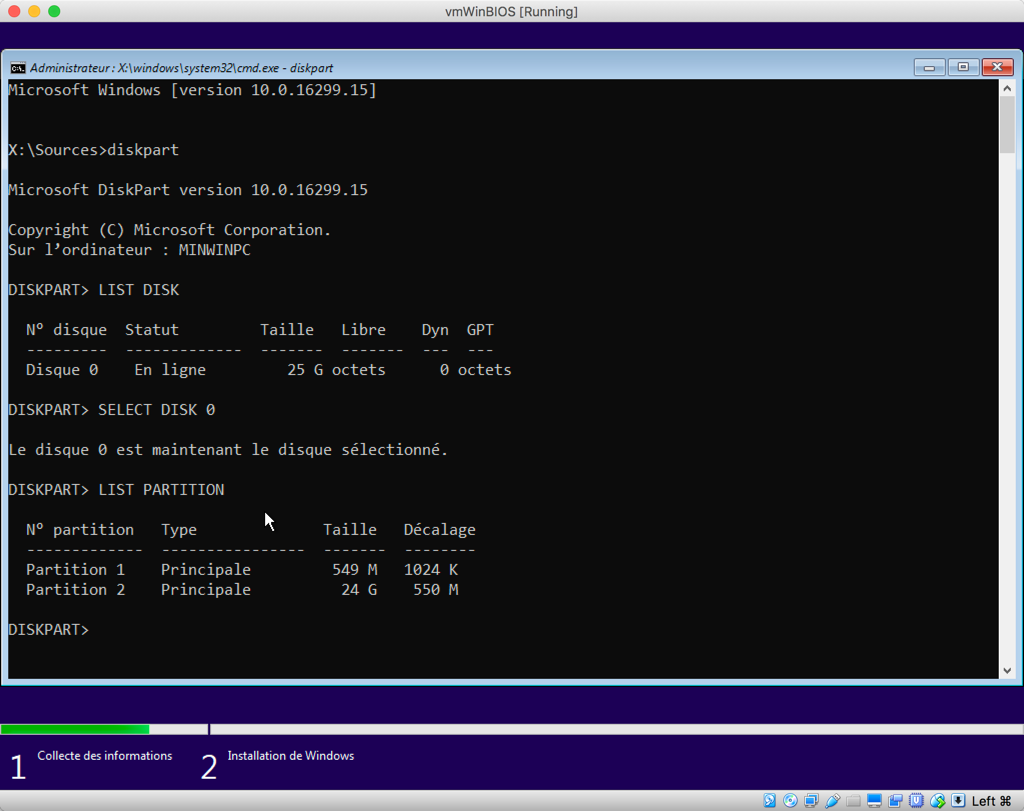
Task: Click the '550 M' offset value
Action: [436, 590]
